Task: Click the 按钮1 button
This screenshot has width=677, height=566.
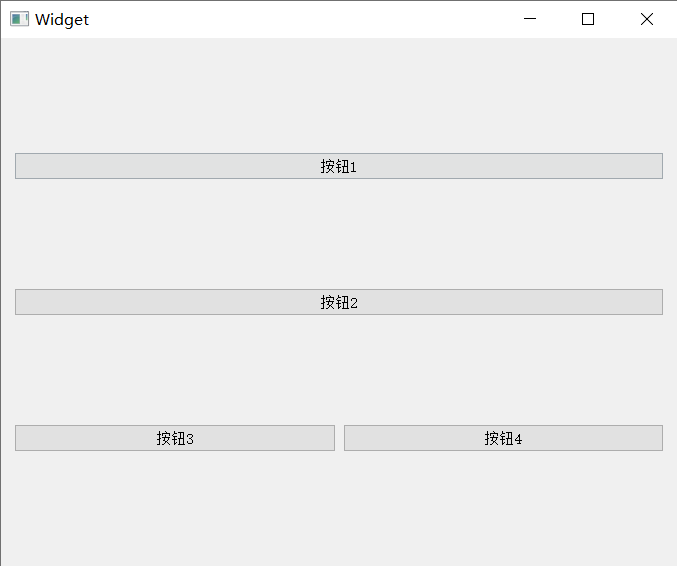Action: 339,166
